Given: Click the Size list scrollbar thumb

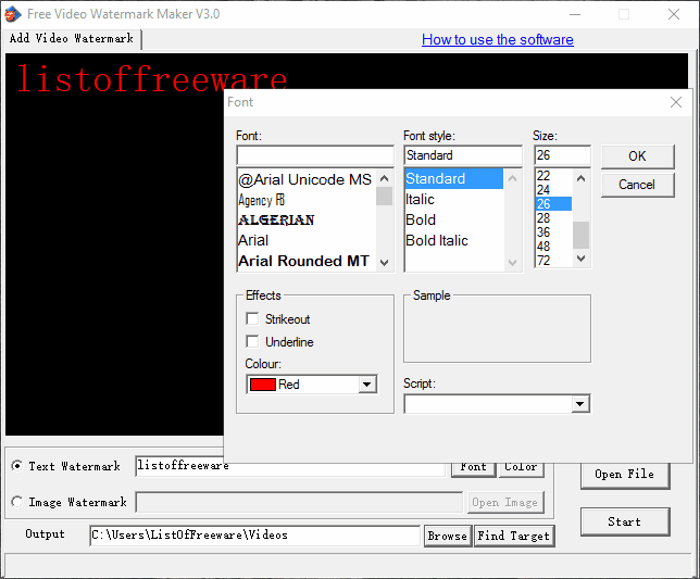Looking at the screenshot, I should tap(581, 235).
